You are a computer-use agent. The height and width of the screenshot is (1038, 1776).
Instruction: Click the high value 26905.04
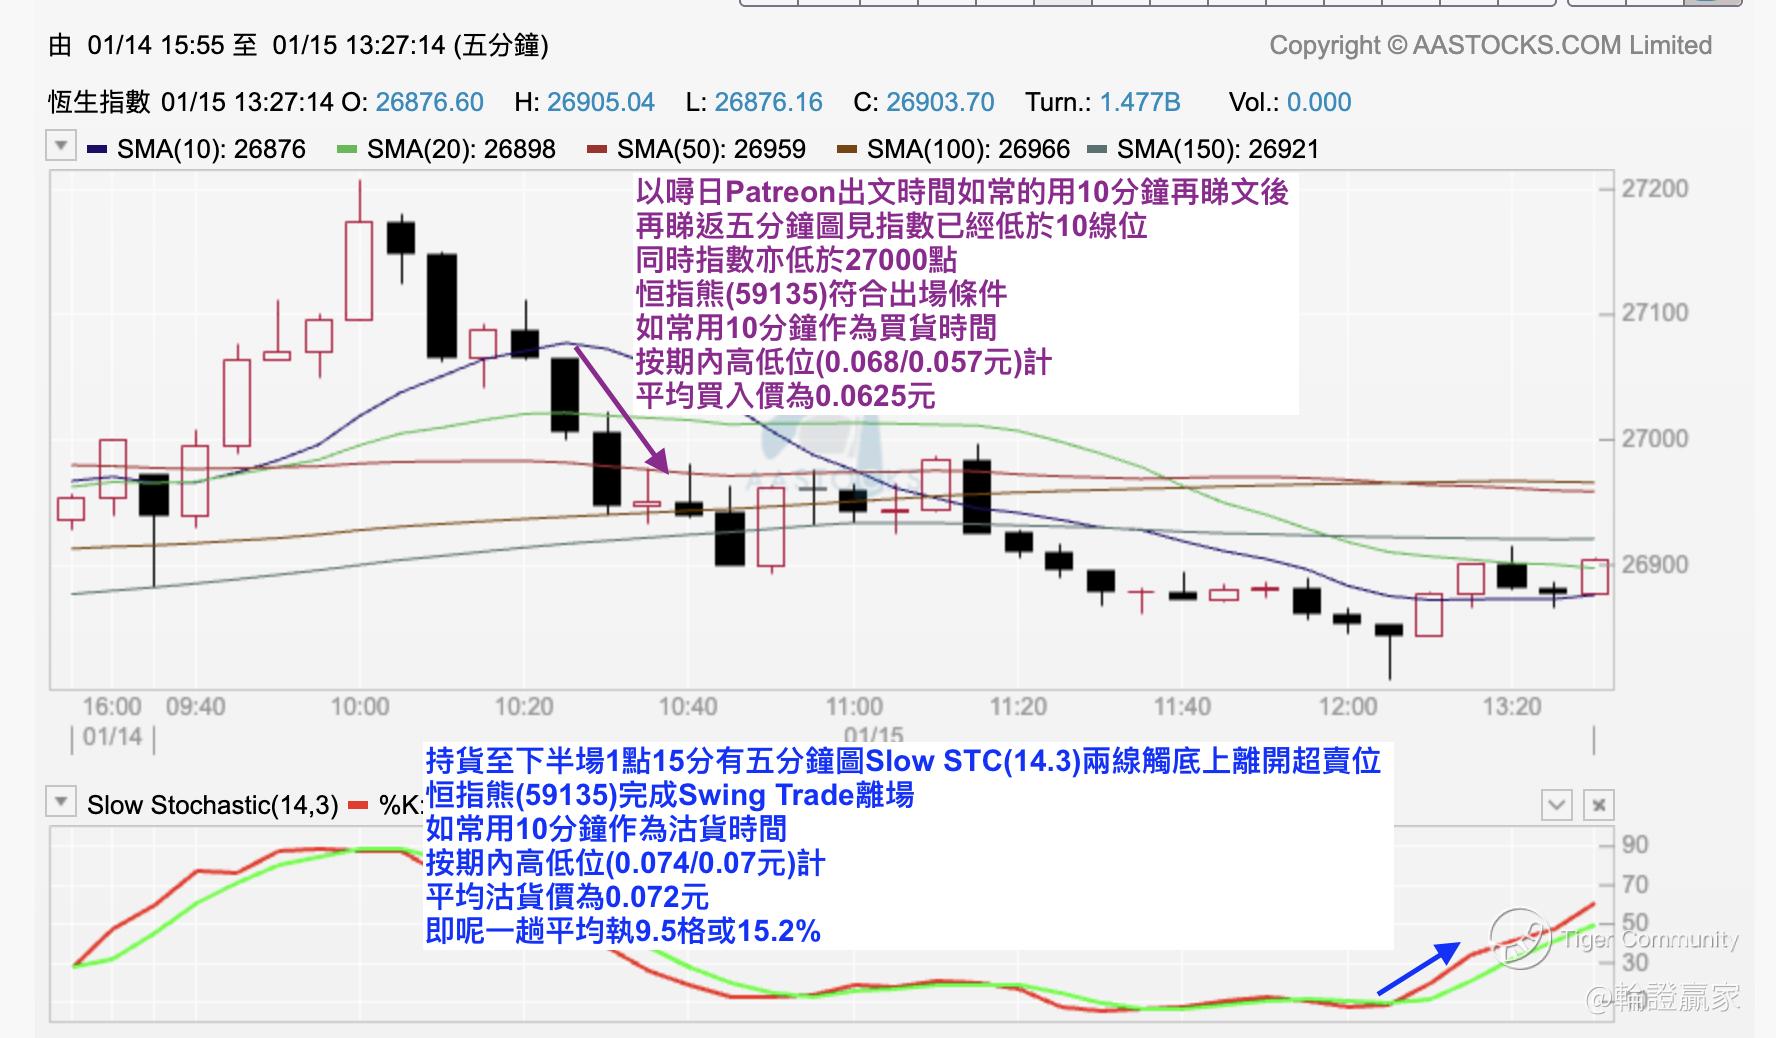coord(601,102)
